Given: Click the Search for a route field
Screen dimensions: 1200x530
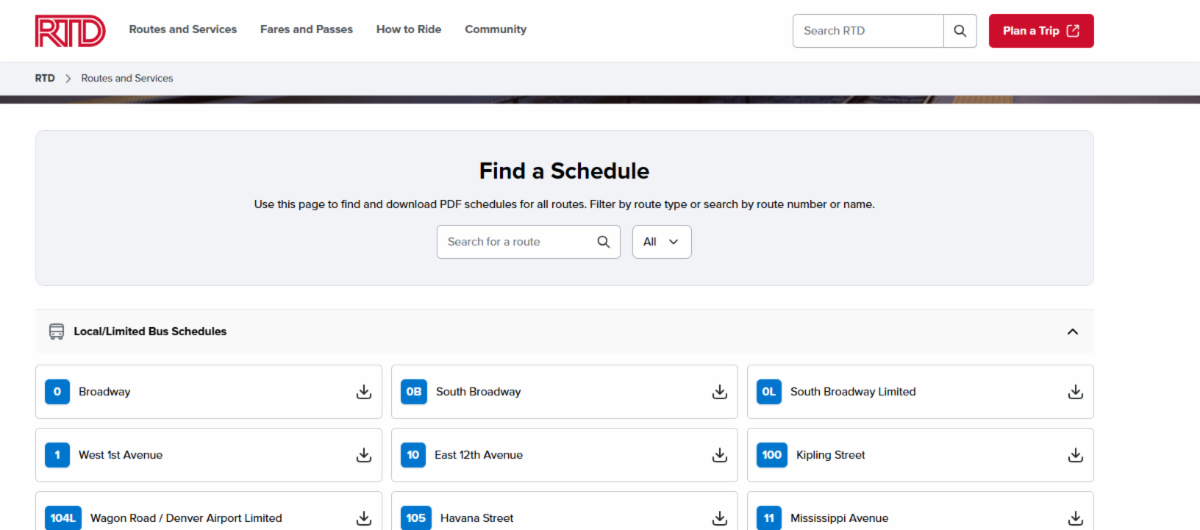Looking at the screenshot, I should 515,242.
